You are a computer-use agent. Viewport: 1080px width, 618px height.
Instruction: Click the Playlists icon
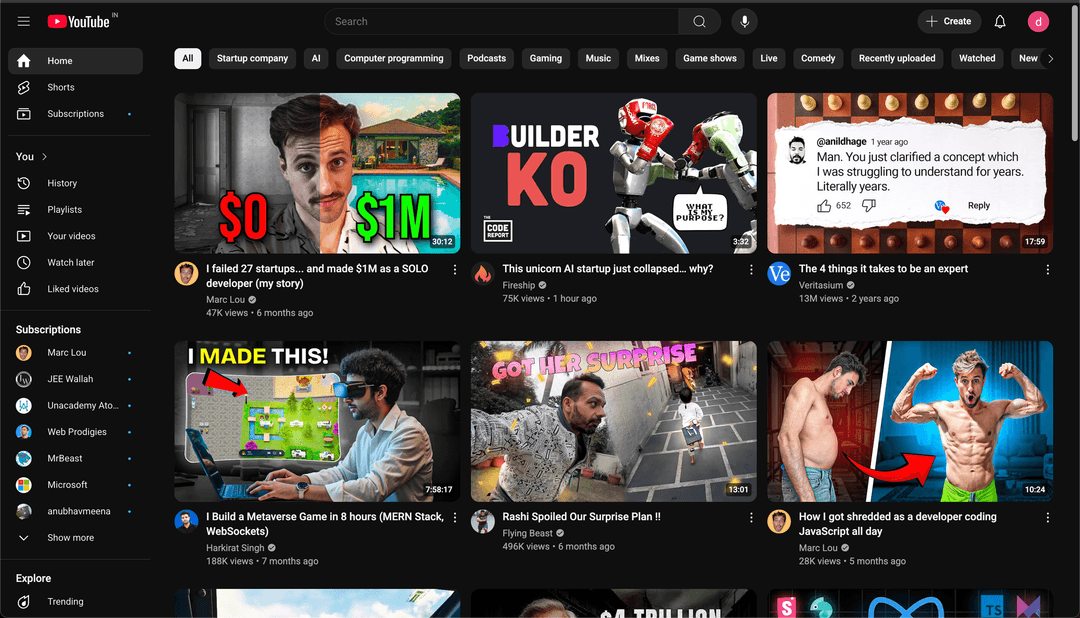click(23, 209)
